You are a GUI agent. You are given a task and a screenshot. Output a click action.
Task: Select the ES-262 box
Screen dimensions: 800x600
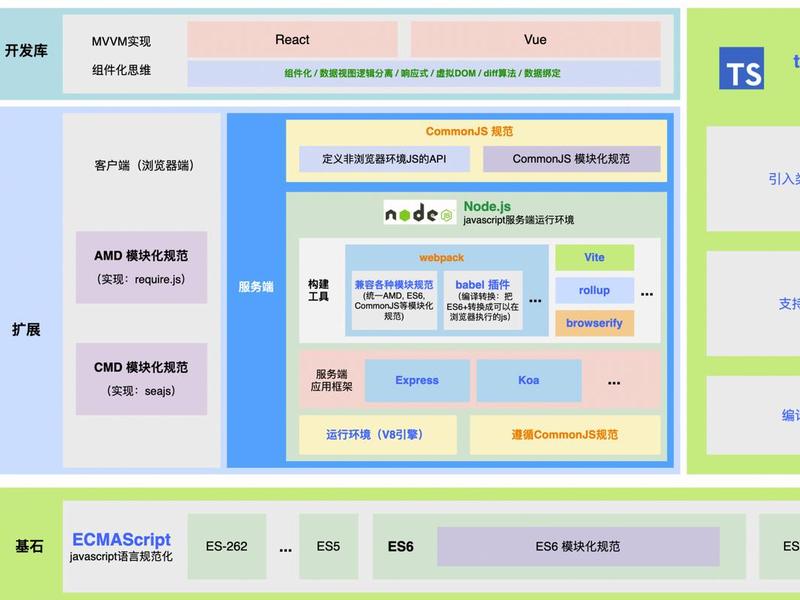point(227,546)
